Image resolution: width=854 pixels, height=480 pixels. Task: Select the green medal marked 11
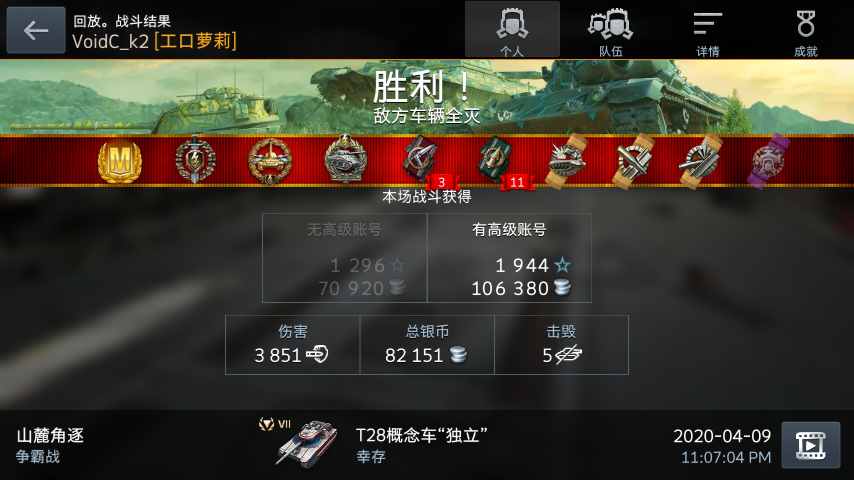tap(497, 160)
